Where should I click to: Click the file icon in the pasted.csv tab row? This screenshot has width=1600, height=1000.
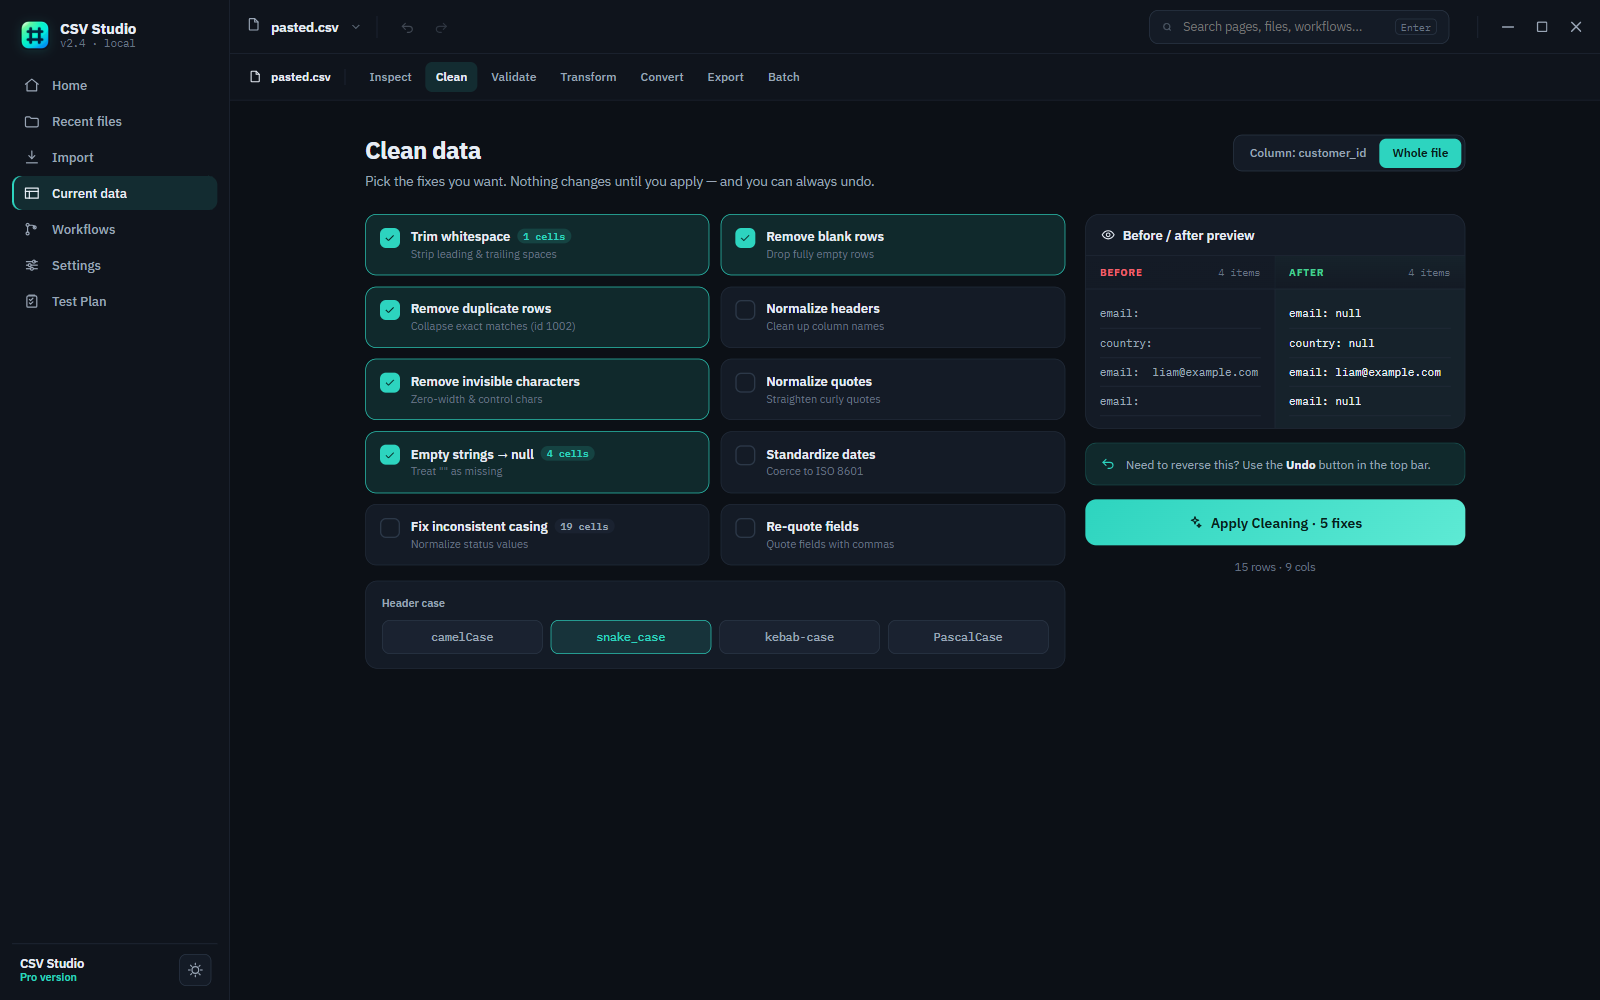(256, 77)
